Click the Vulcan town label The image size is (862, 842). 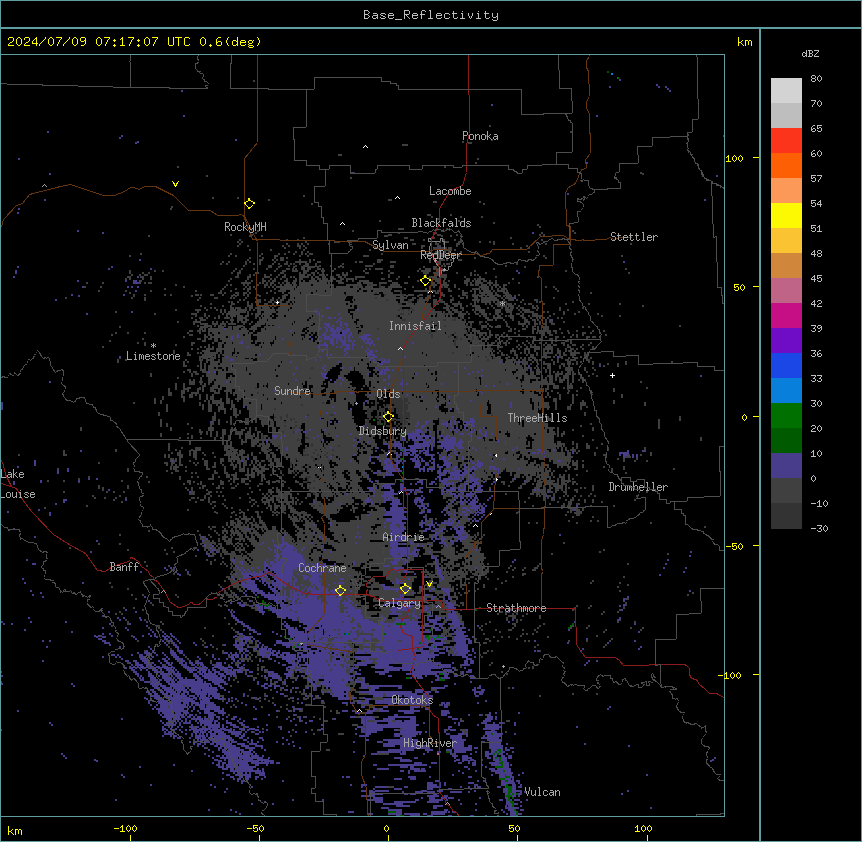coord(542,792)
